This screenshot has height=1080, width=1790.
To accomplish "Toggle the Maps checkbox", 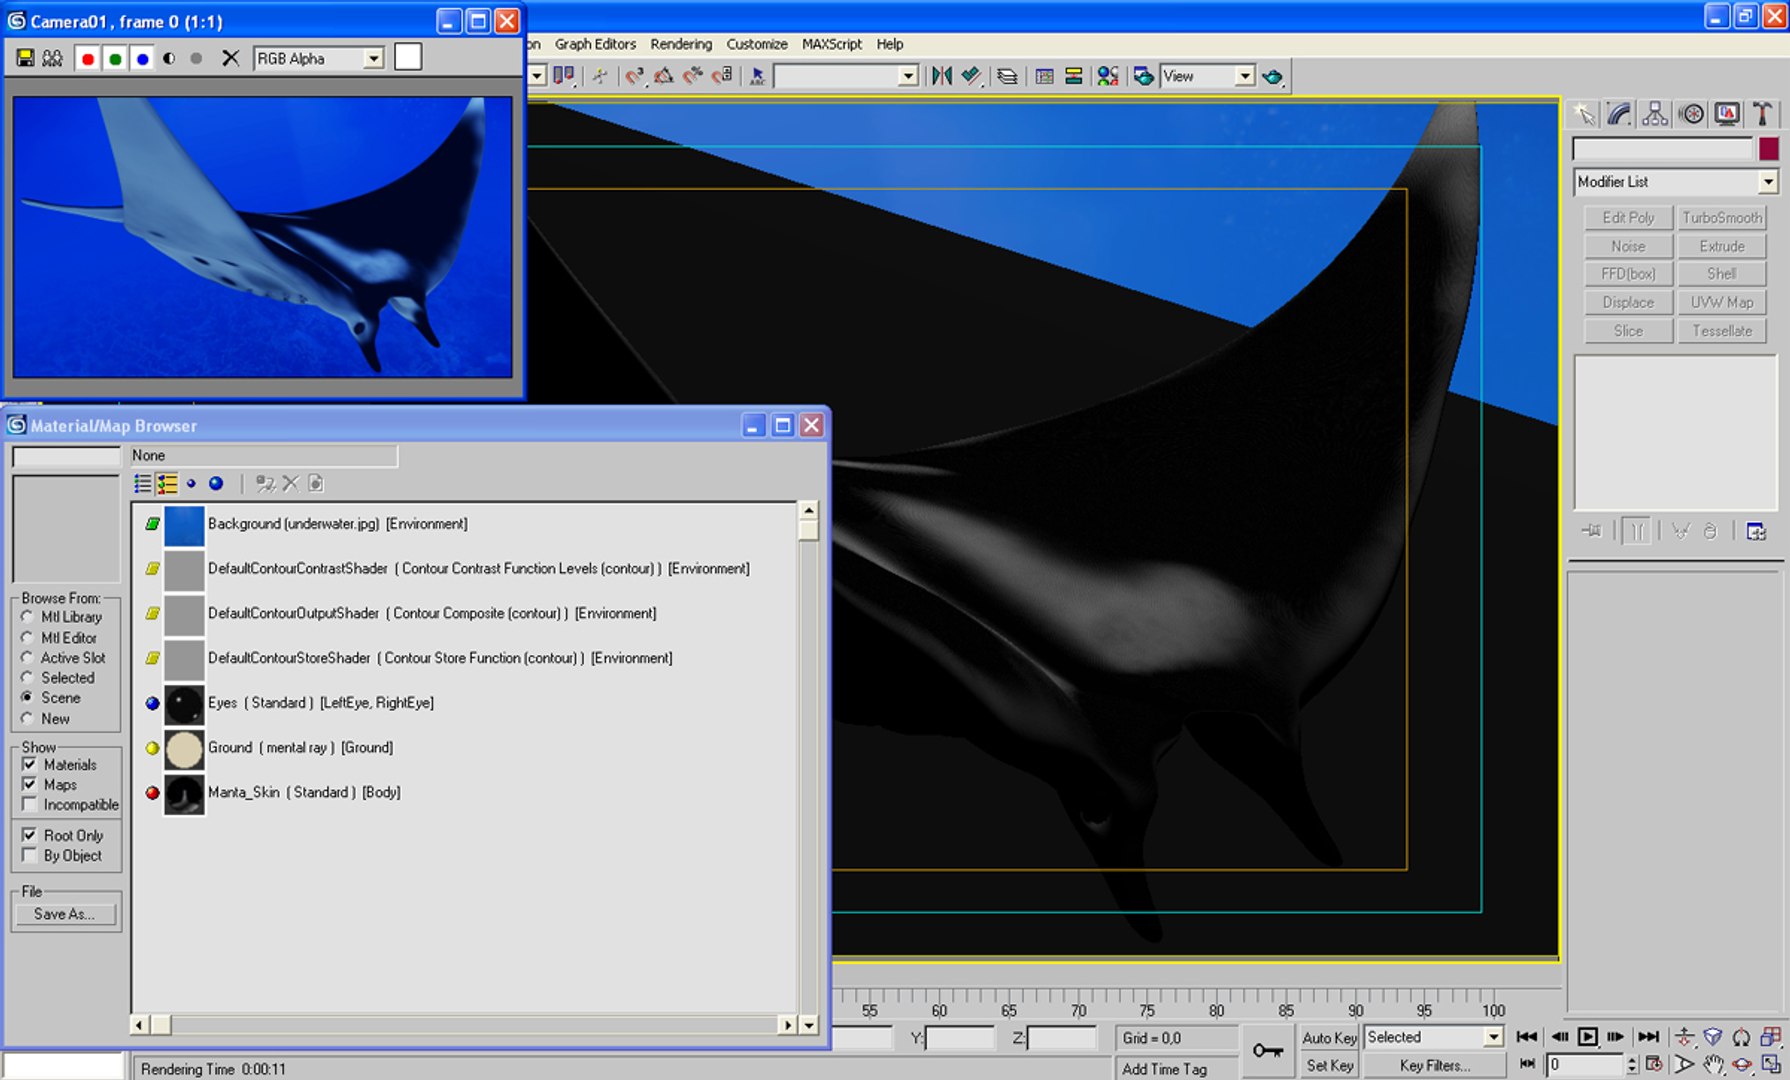I will (29, 784).
